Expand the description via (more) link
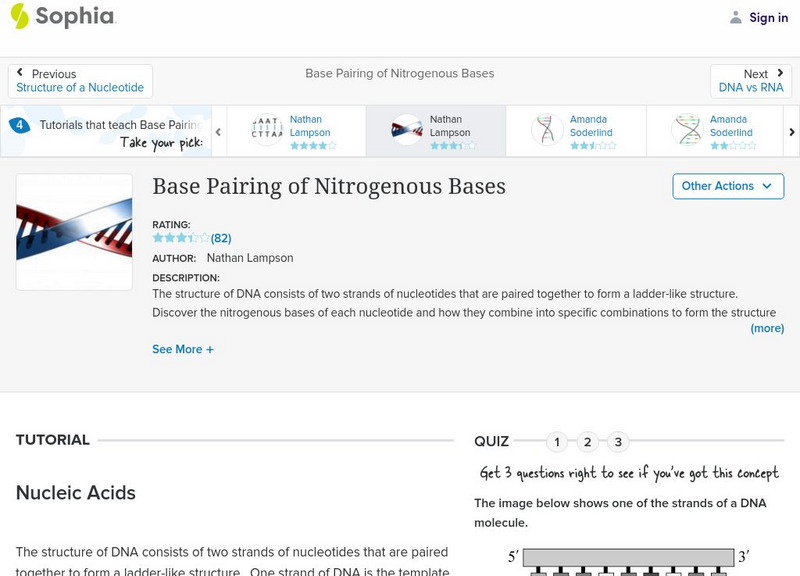 coord(767,328)
